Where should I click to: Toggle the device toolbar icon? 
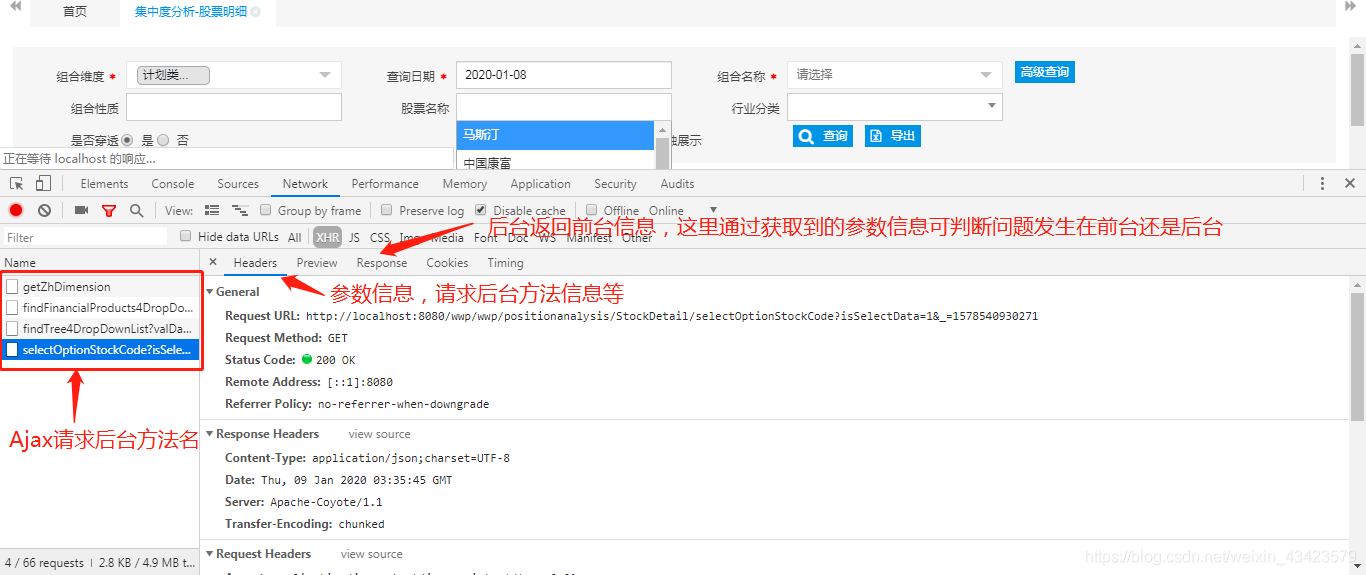tap(43, 184)
